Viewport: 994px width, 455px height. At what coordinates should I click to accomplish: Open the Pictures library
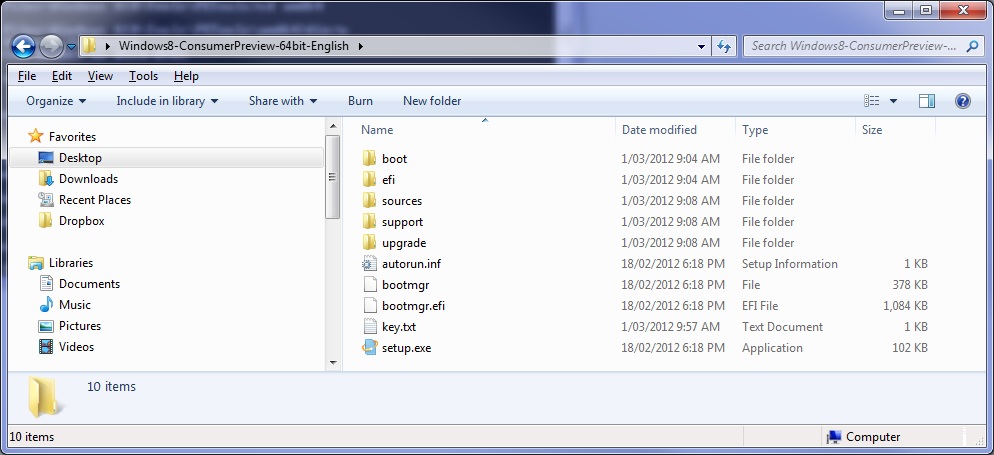80,326
